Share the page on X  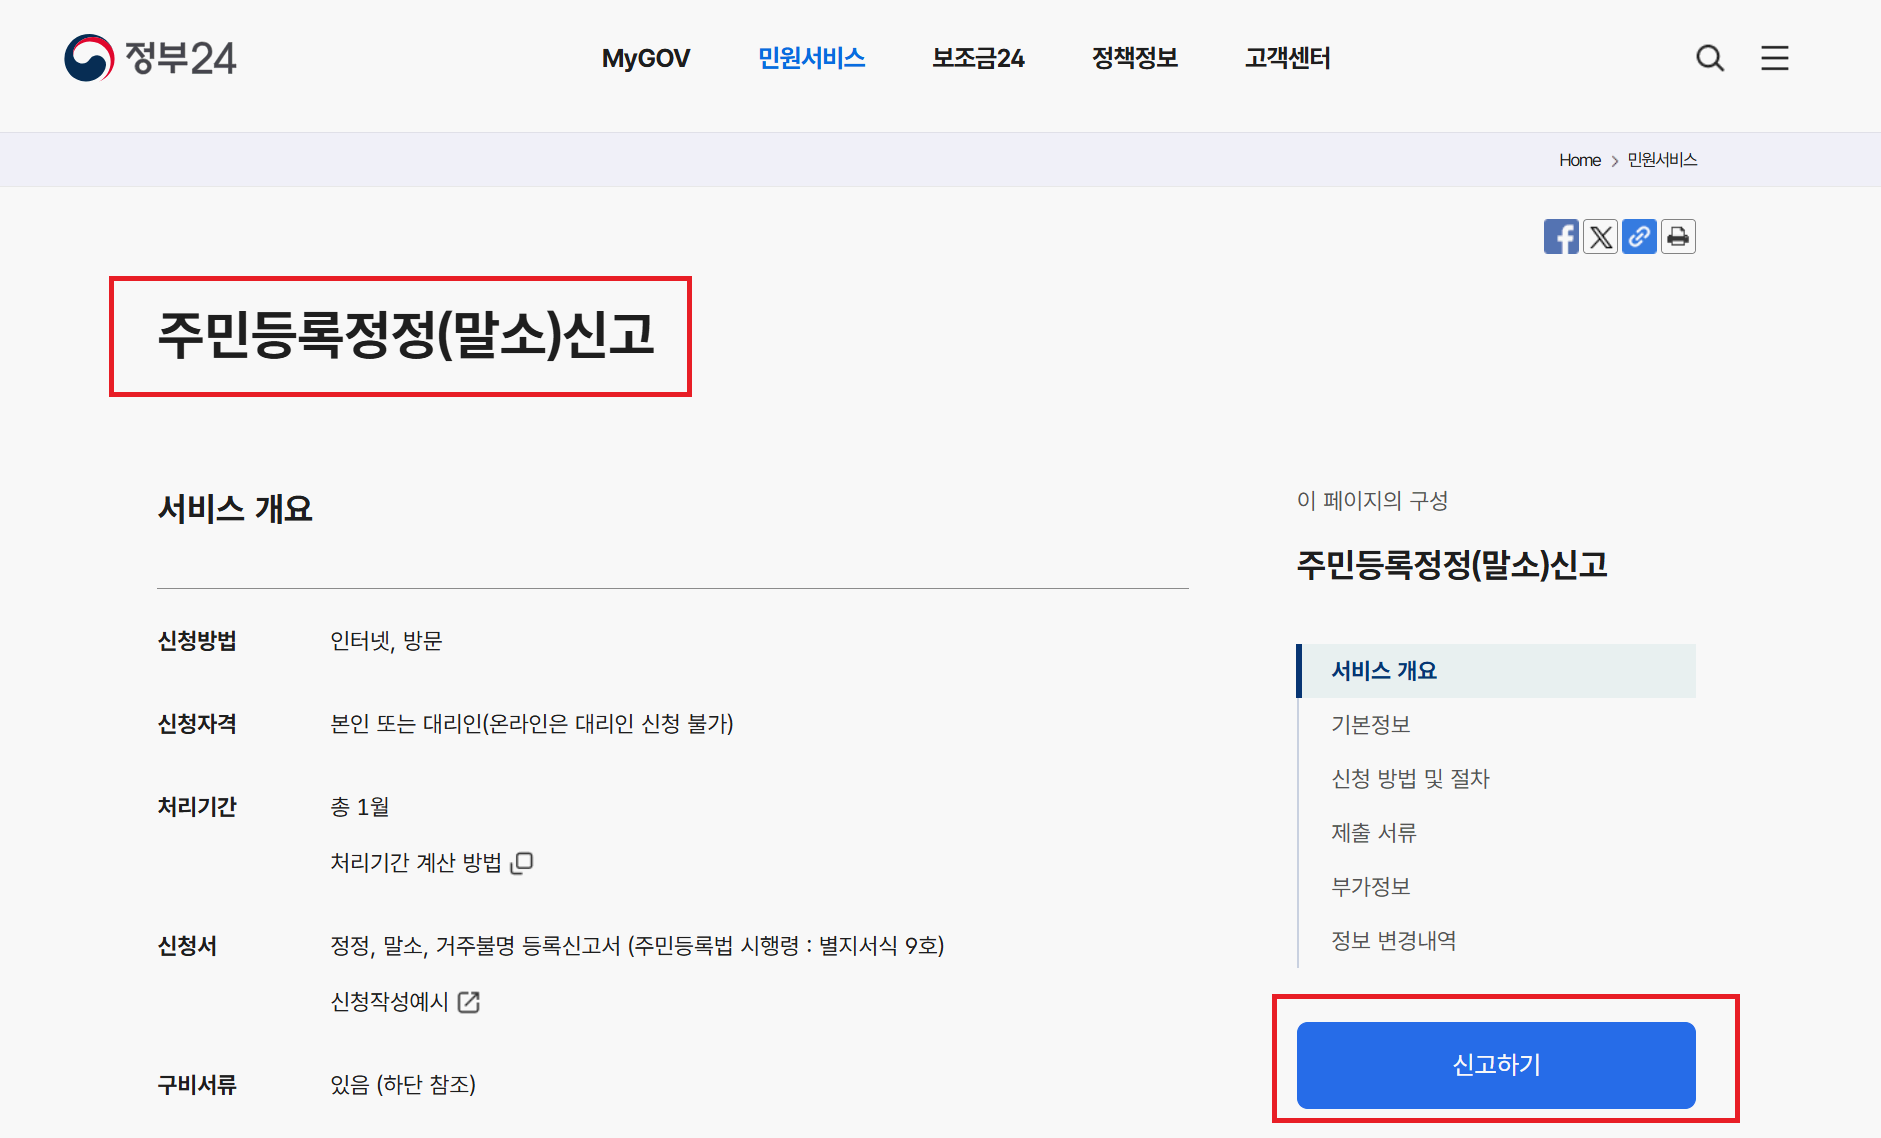(1600, 236)
